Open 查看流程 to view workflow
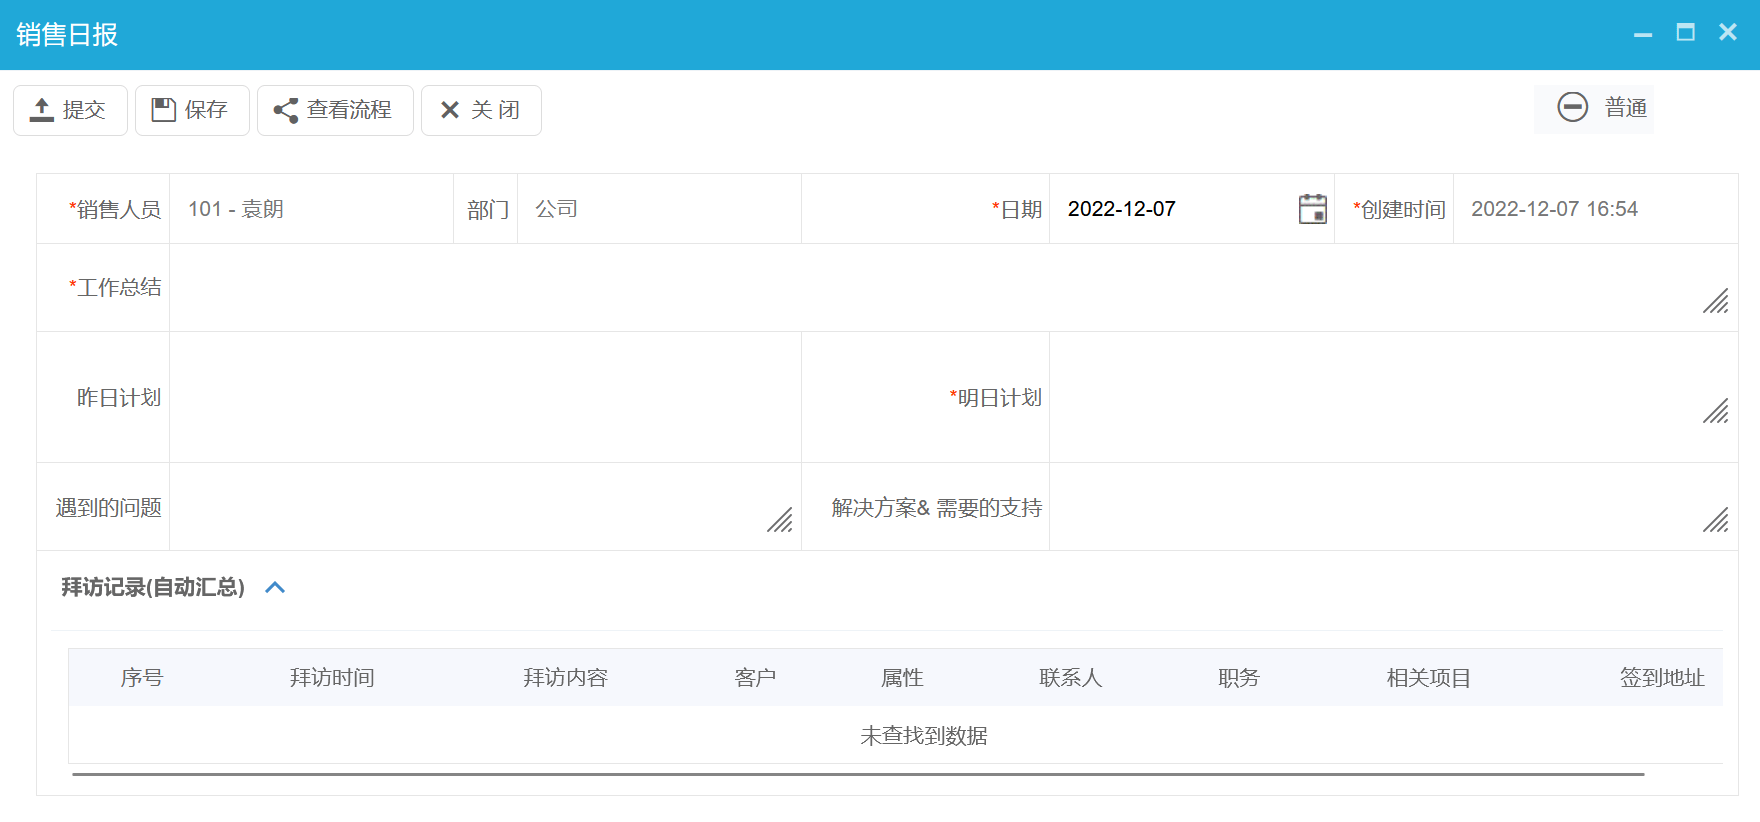1760x822 pixels. 335,110
